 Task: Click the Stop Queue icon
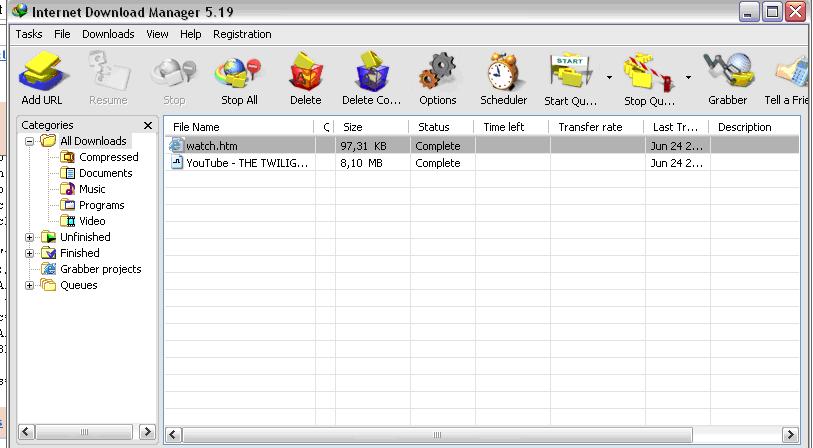click(649, 71)
